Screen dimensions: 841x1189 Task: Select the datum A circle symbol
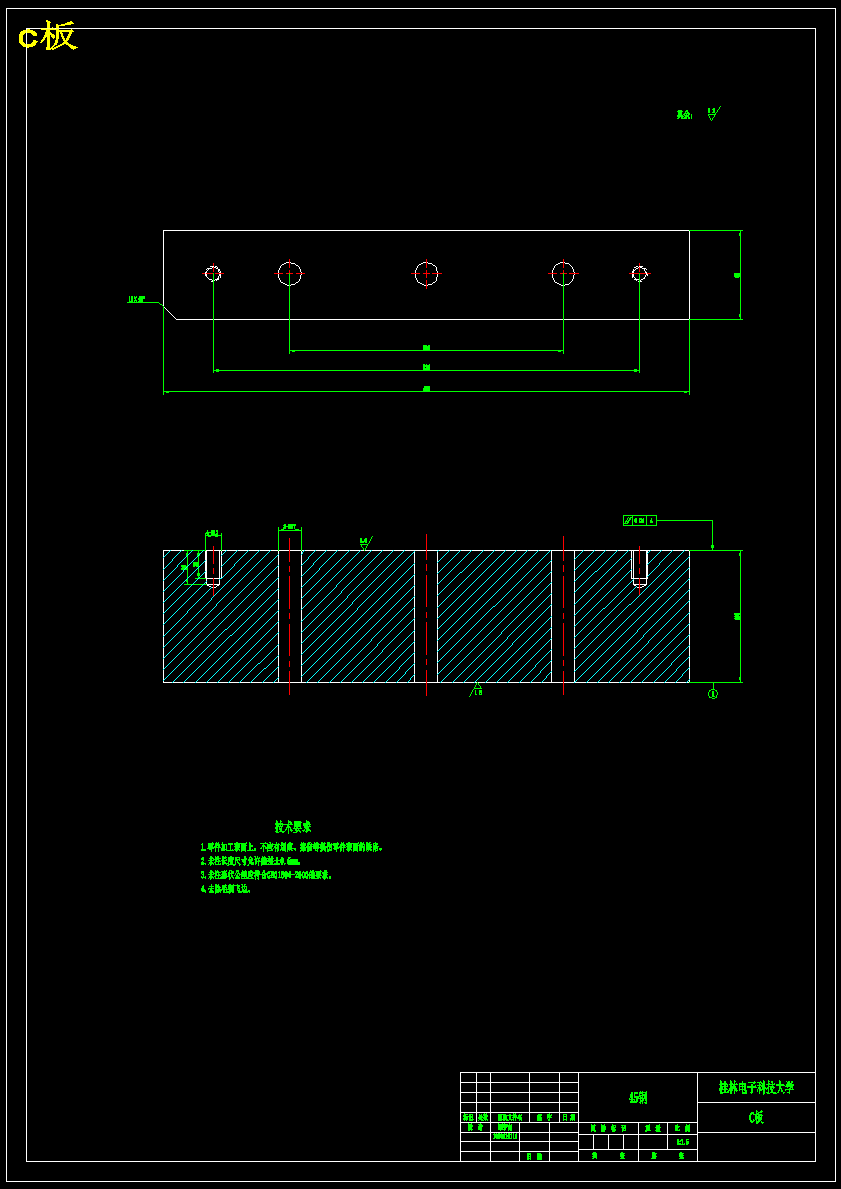pyautogui.click(x=713, y=693)
